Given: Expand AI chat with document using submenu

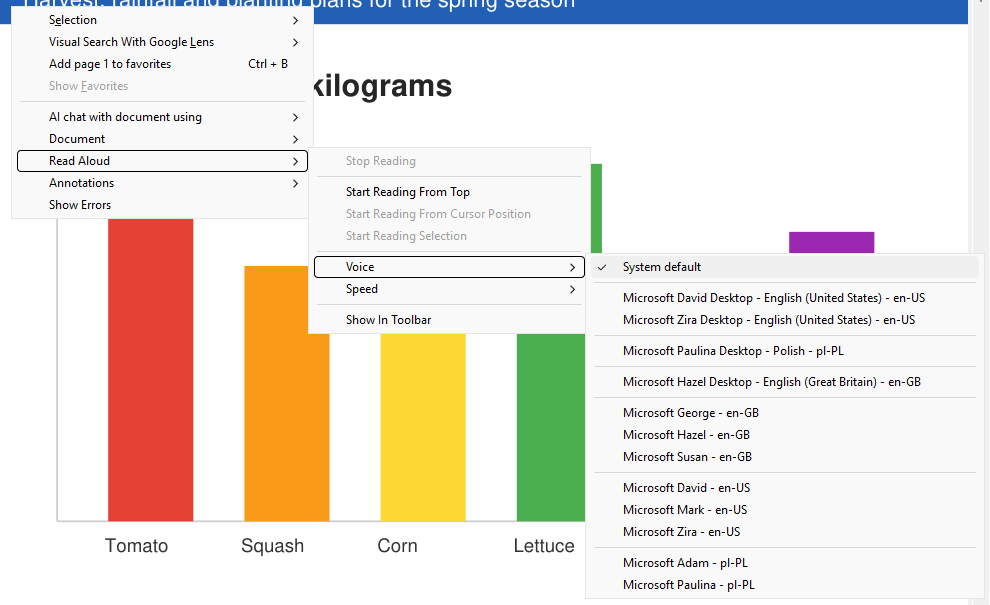Looking at the screenshot, I should (x=162, y=117).
